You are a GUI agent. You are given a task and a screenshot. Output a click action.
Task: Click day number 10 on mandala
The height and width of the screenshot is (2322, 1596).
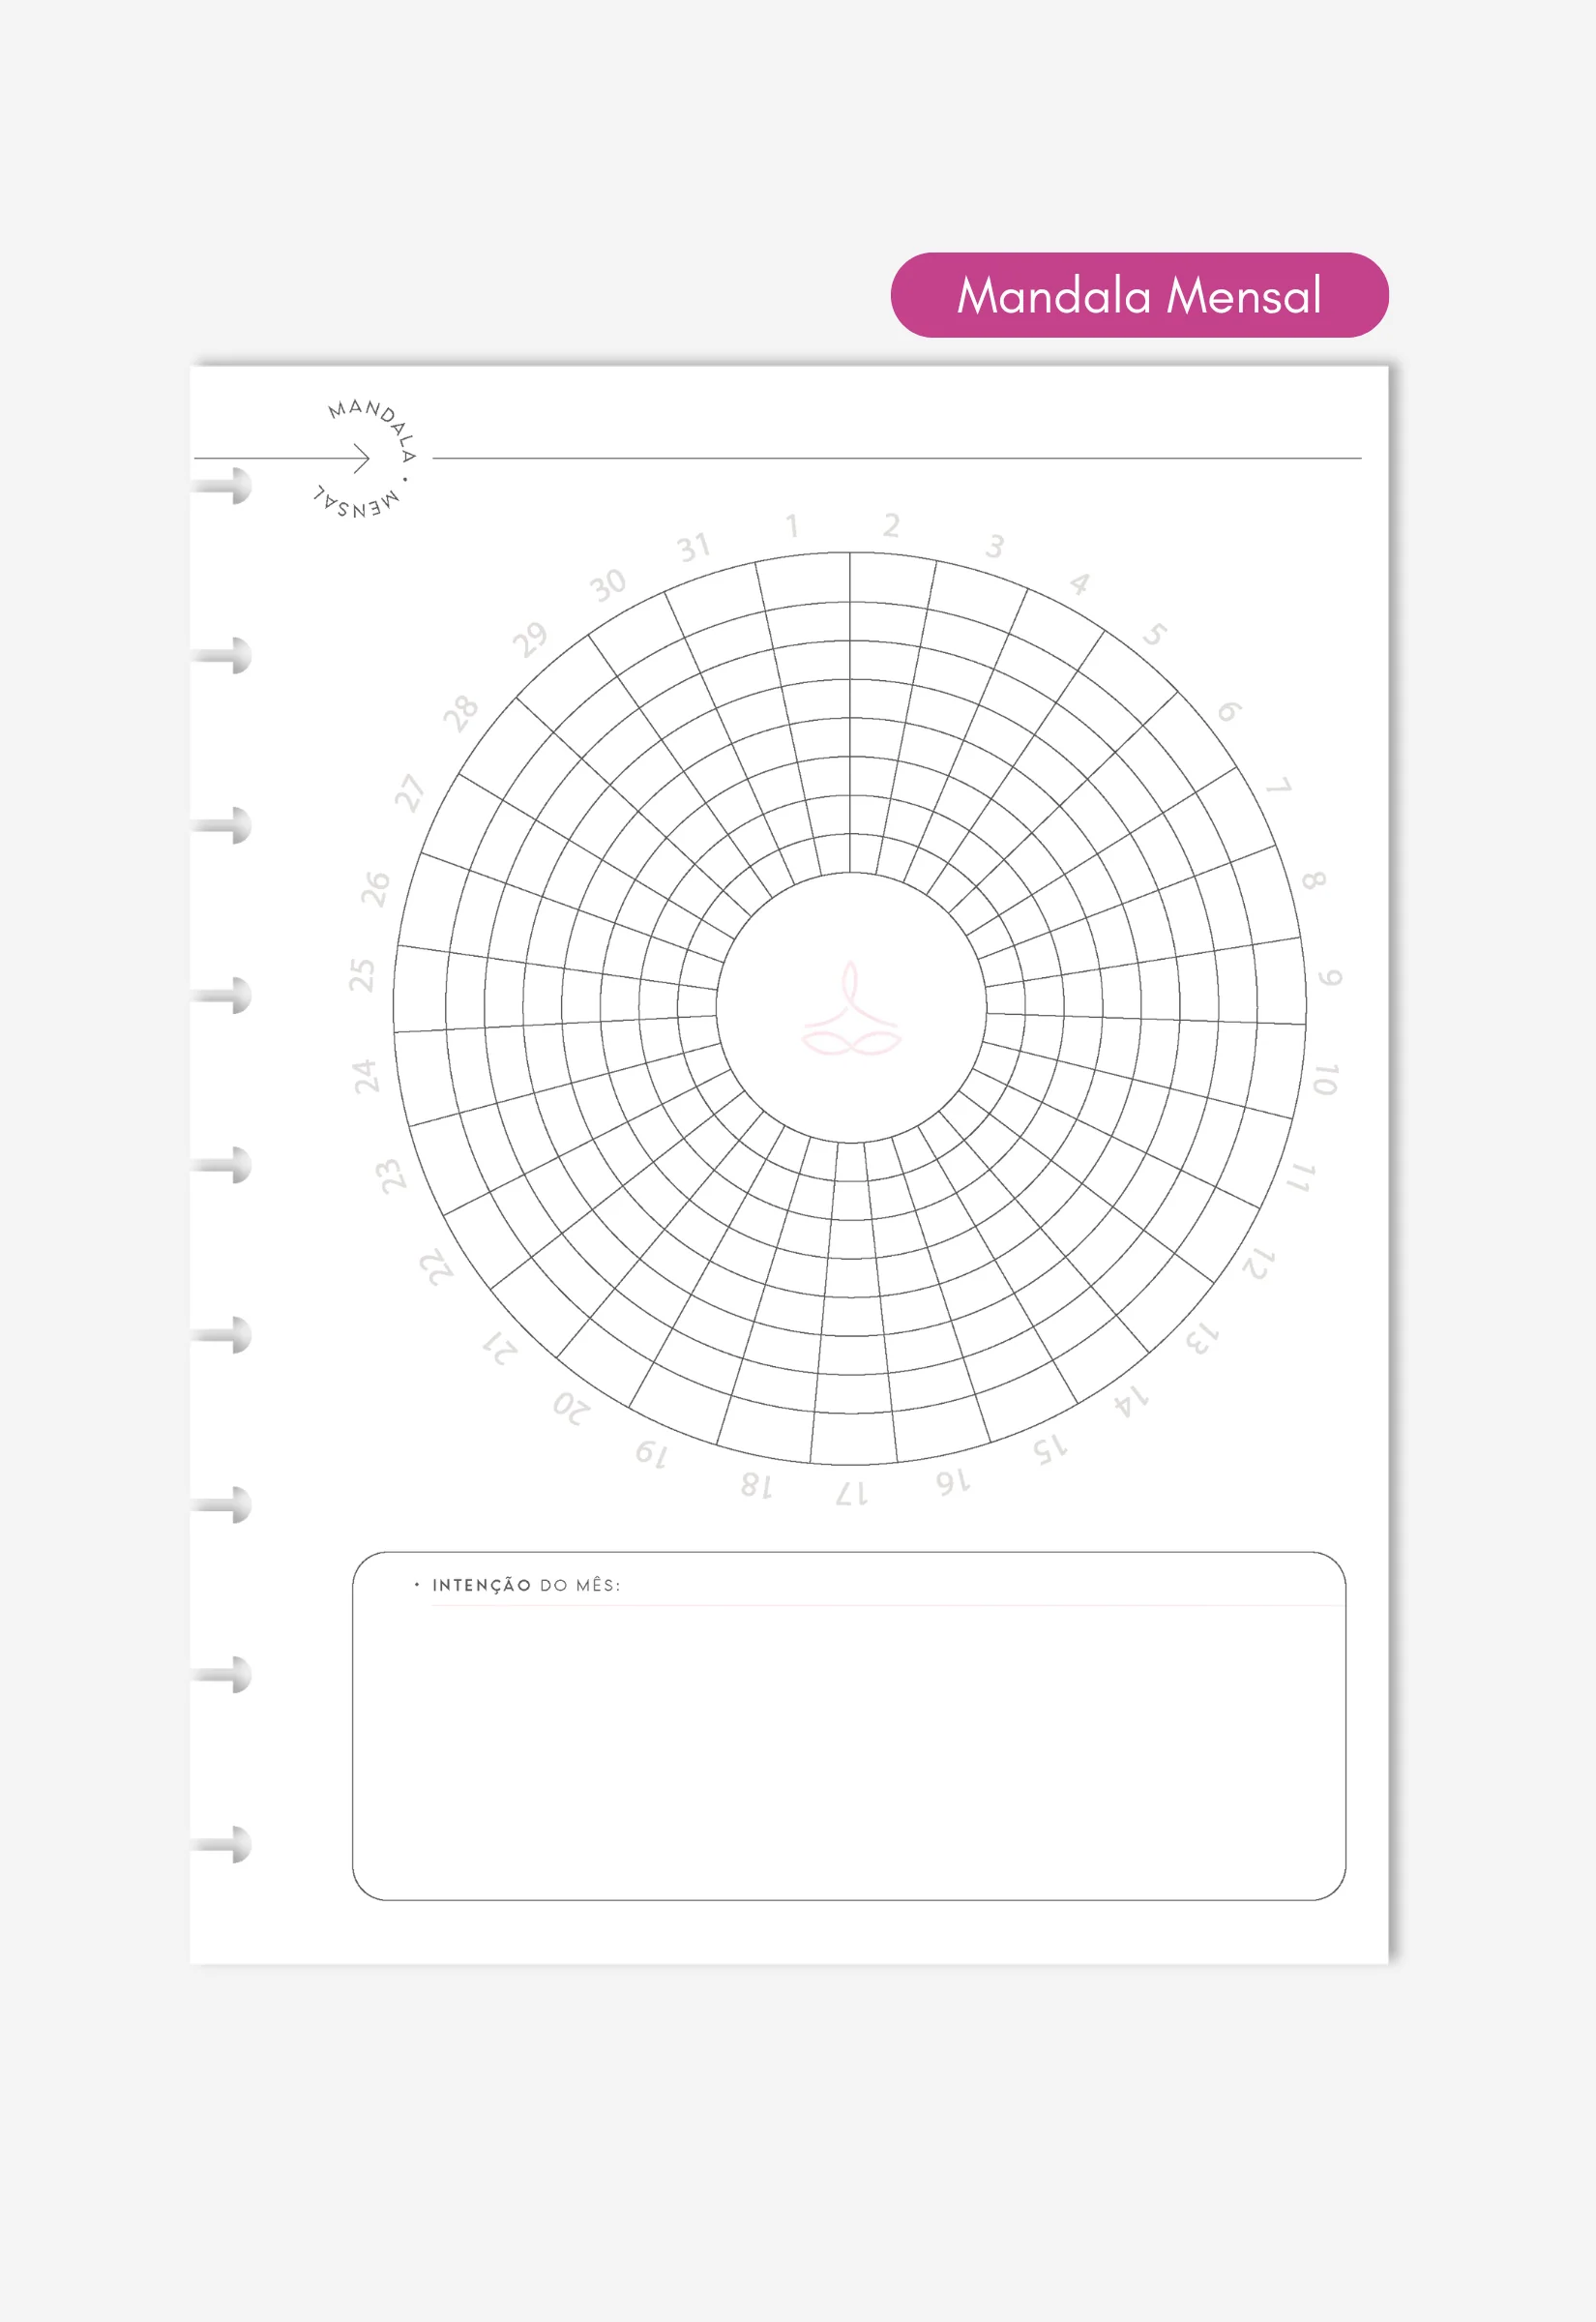pyautogui.click(x=1326, y=1079)
